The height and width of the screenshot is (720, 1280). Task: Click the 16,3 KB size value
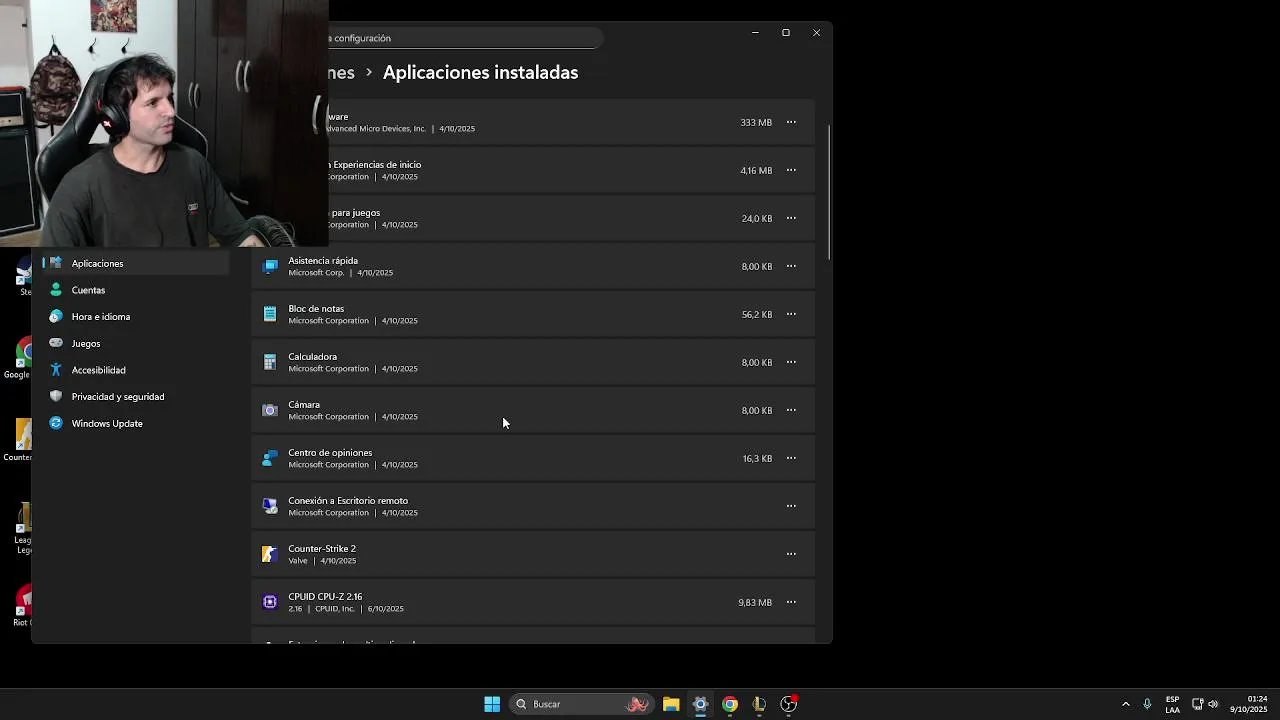coord(757,458)
